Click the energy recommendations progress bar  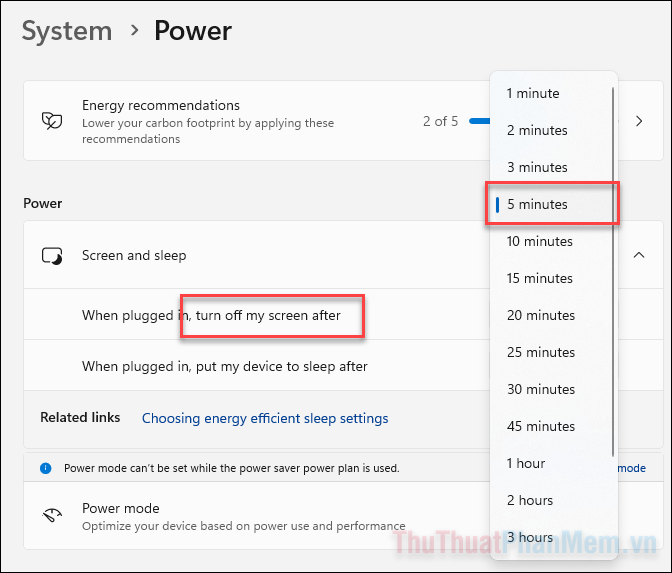coord(480,121)
